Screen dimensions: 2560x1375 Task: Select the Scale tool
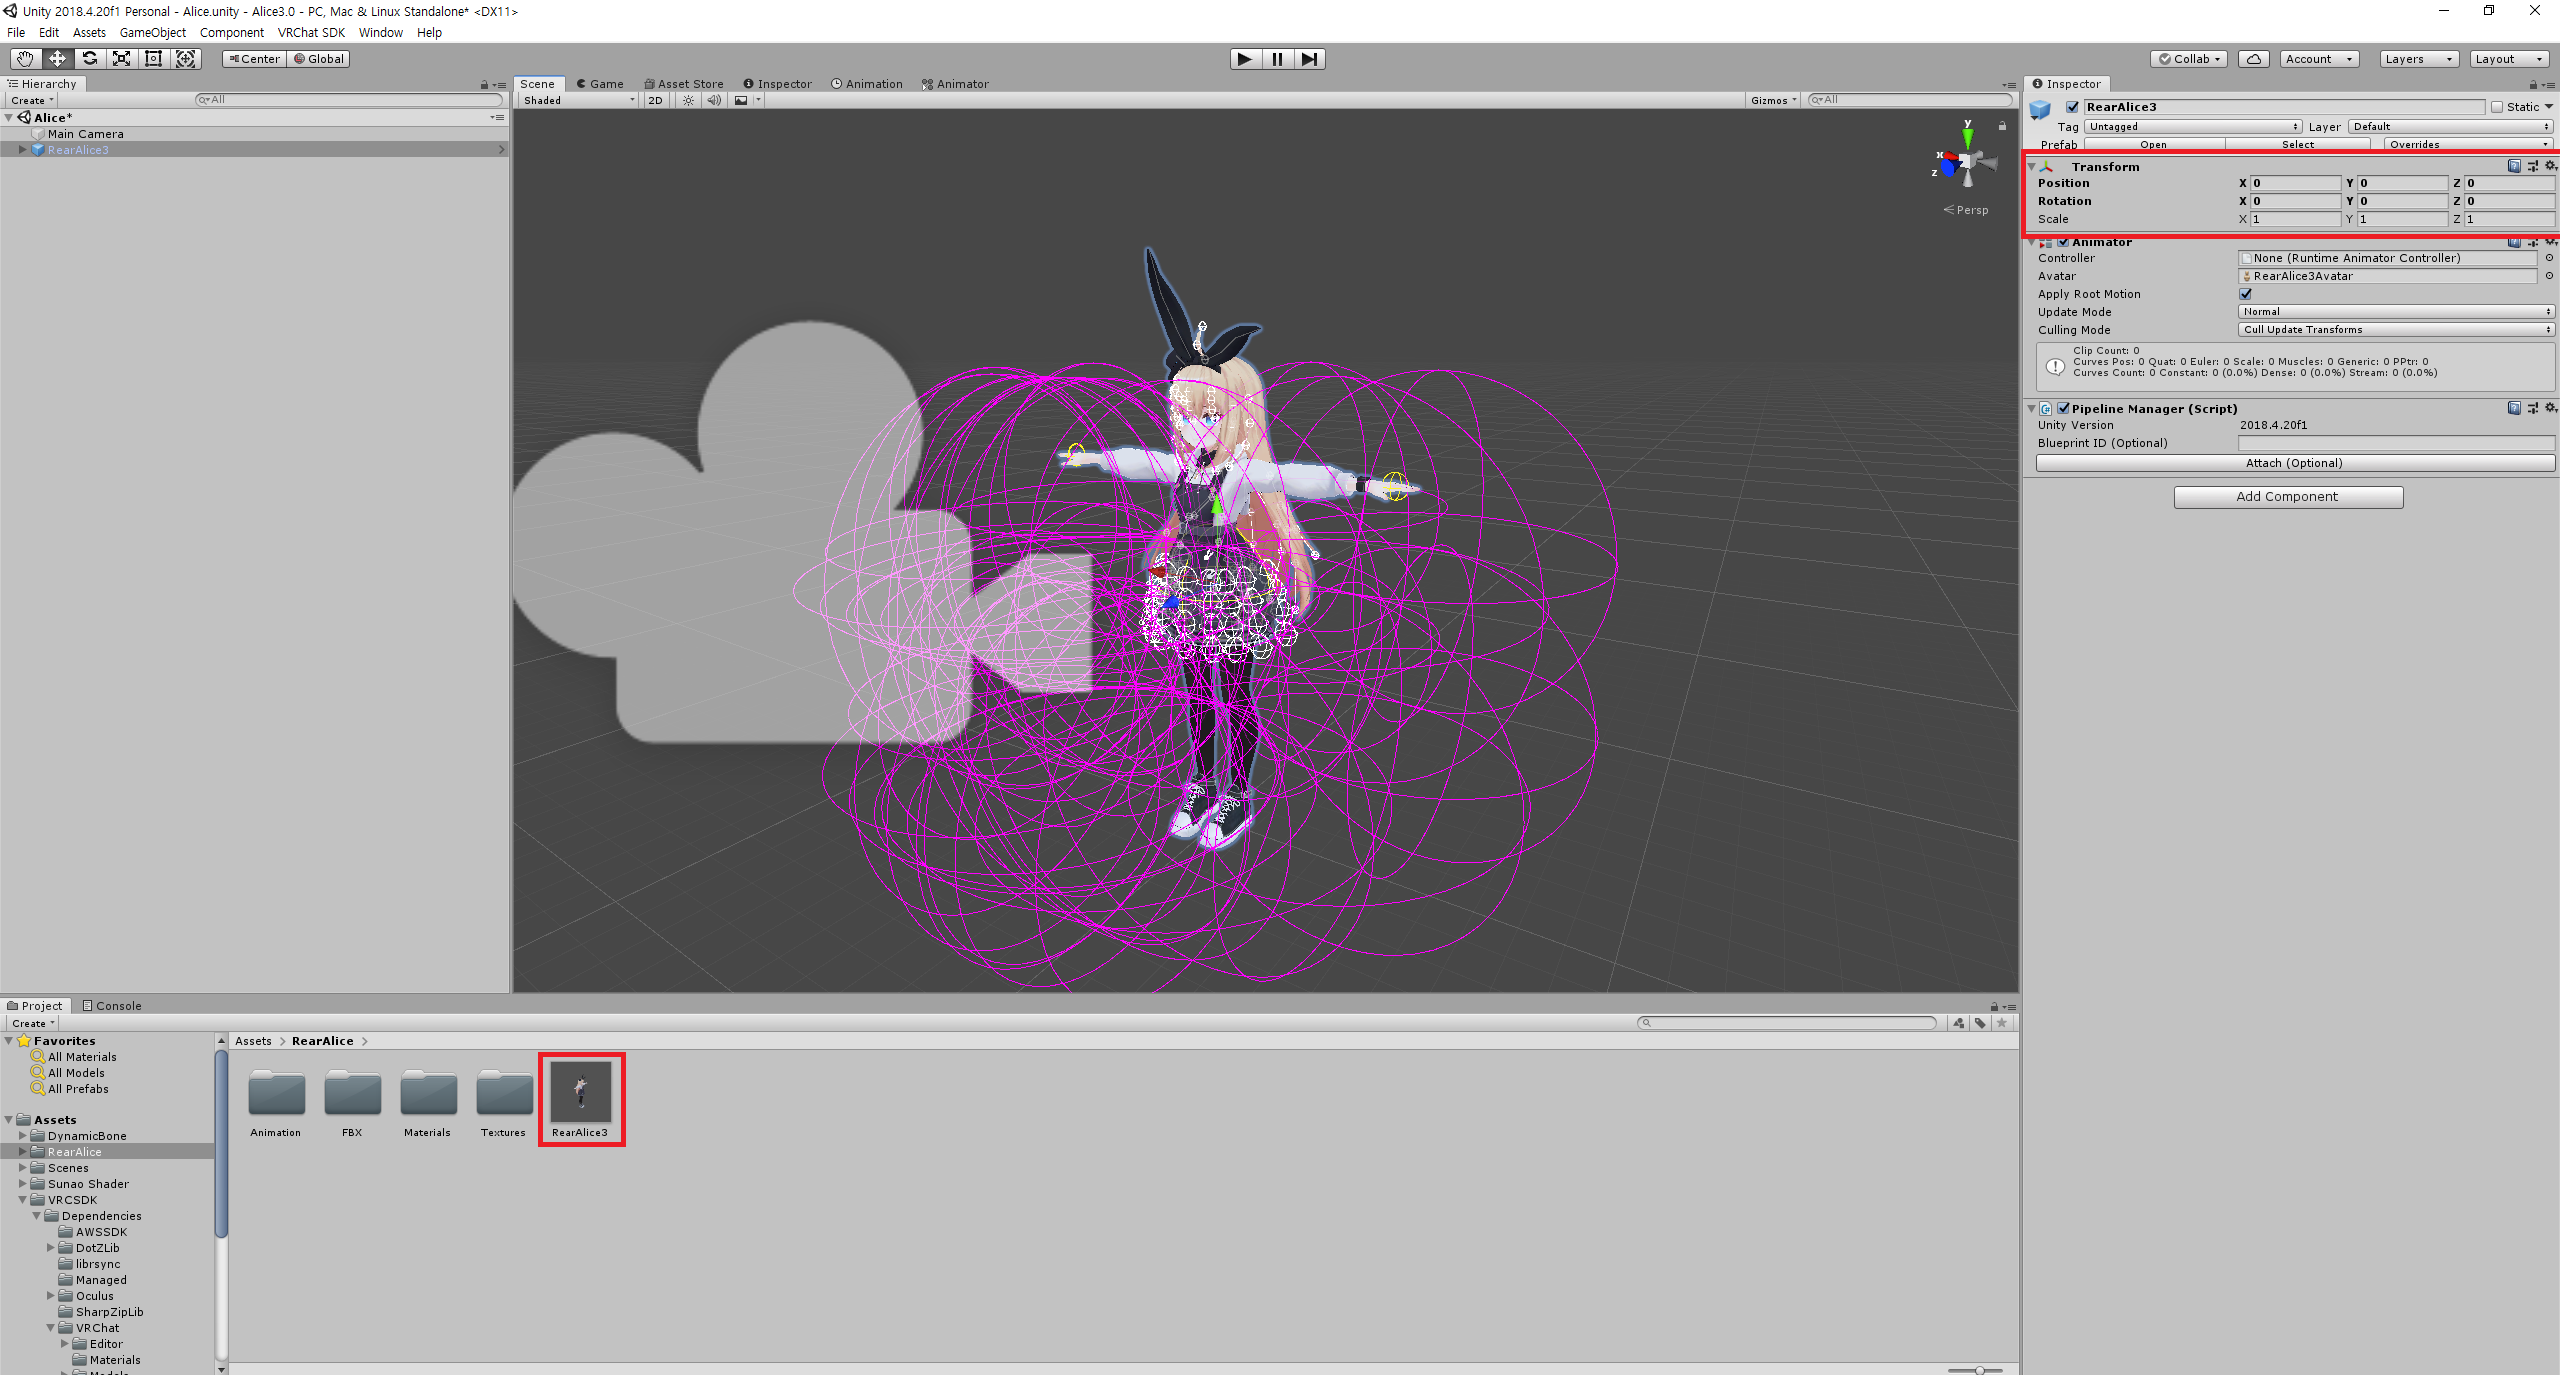coord(121,59)
